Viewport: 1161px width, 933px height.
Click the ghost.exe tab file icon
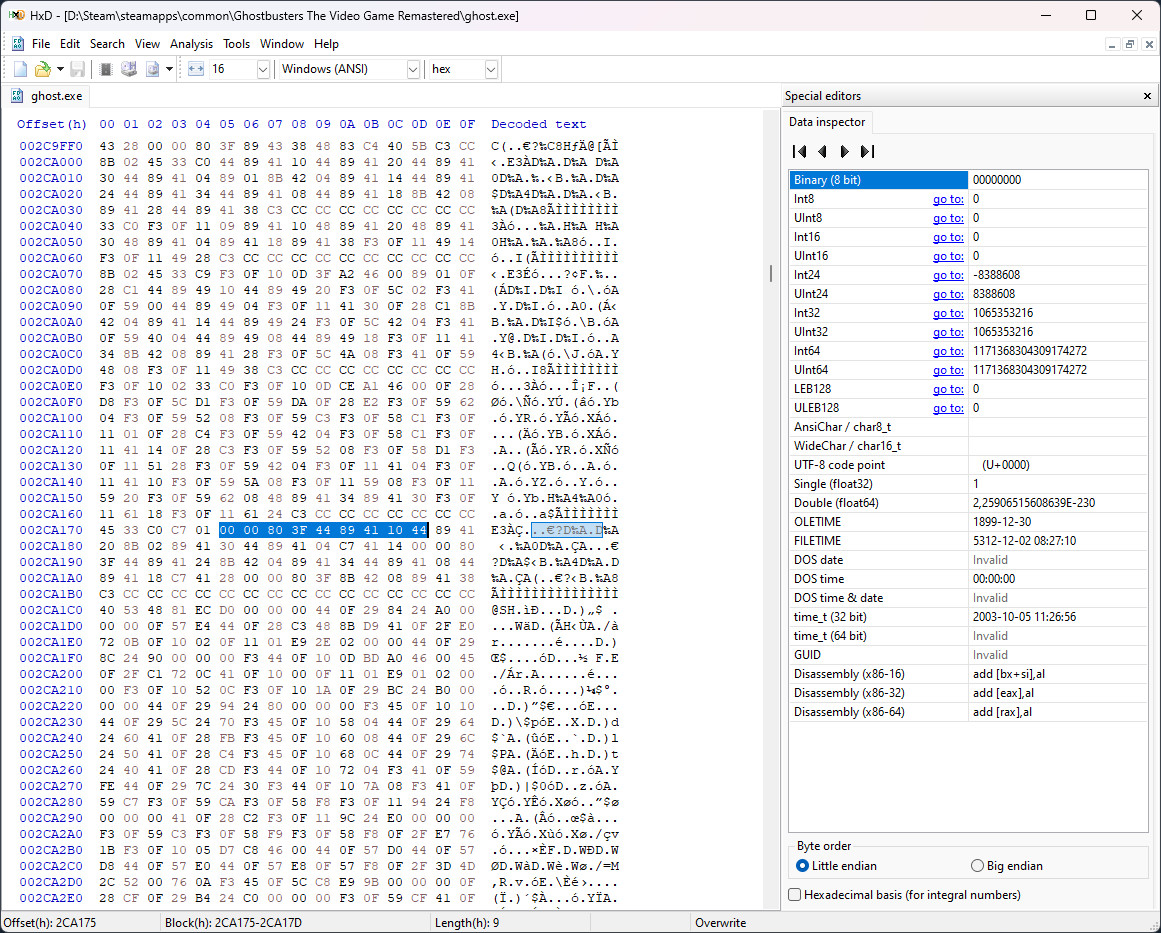17,96
